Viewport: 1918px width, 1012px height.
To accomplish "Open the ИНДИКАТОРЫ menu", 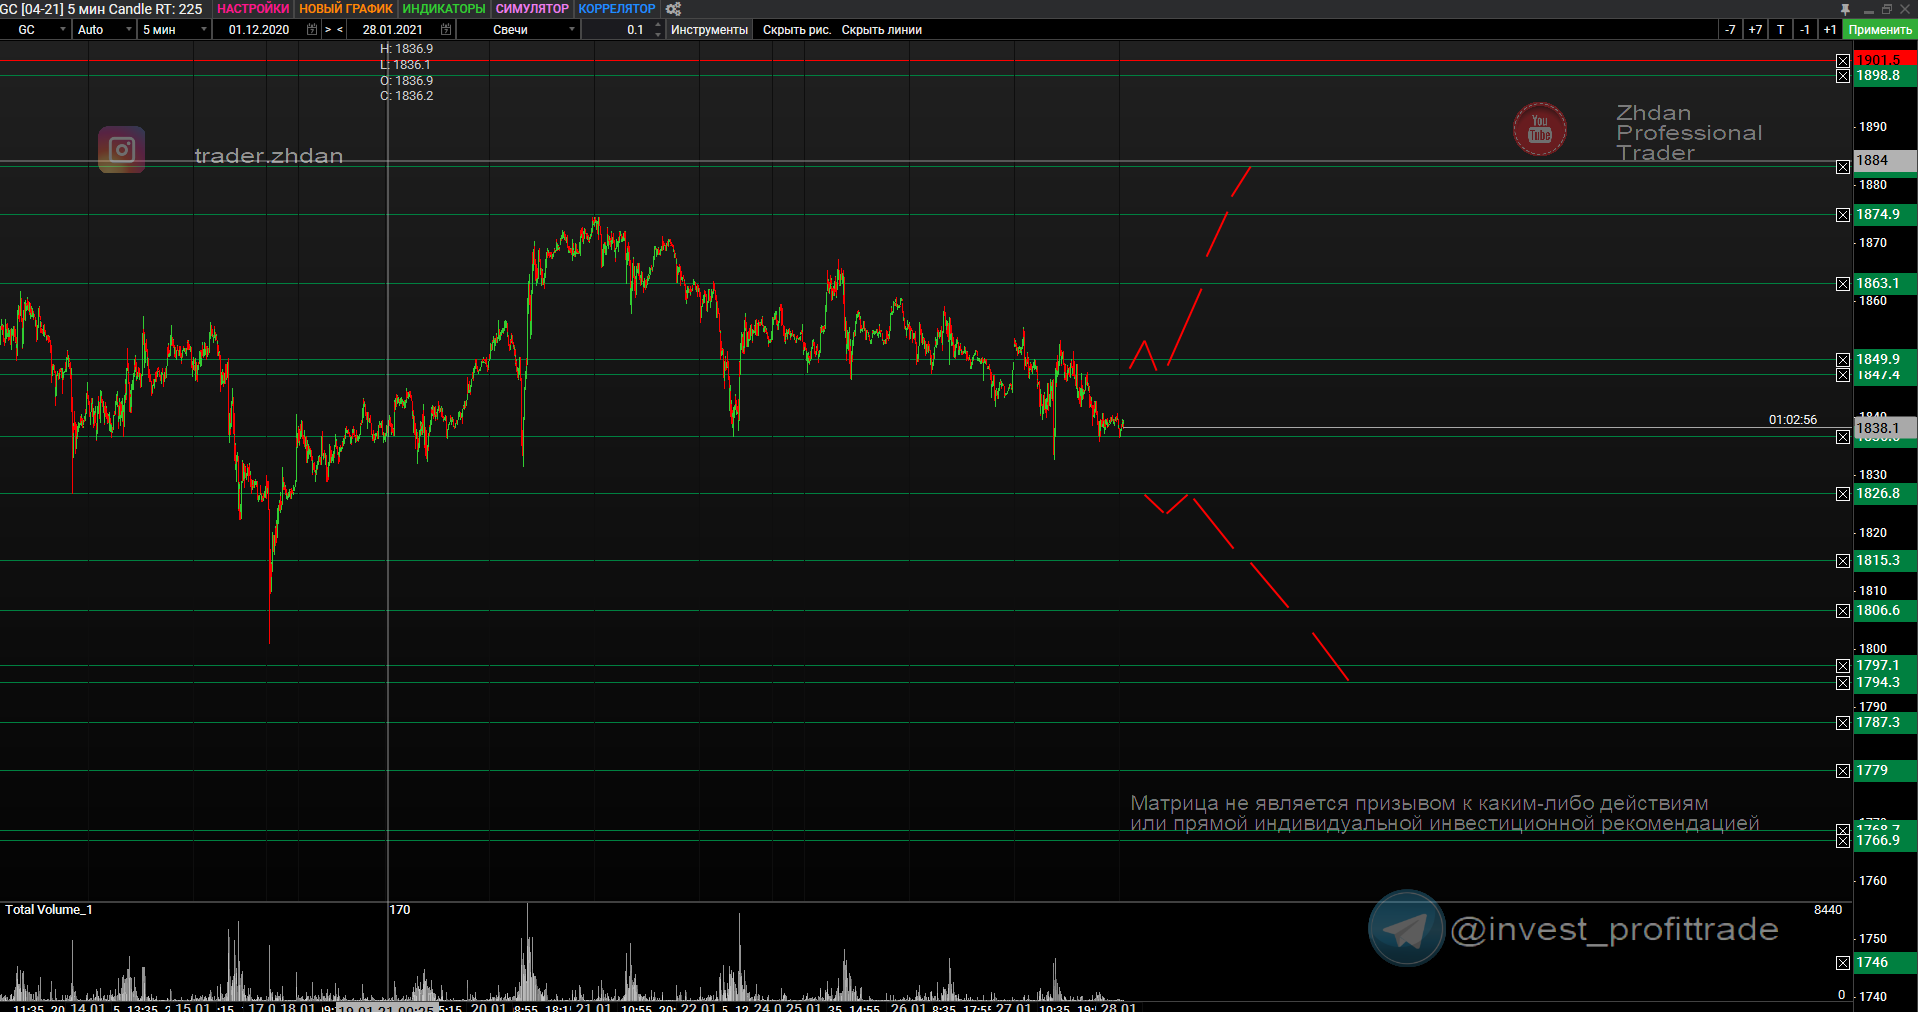I will 444,9.
